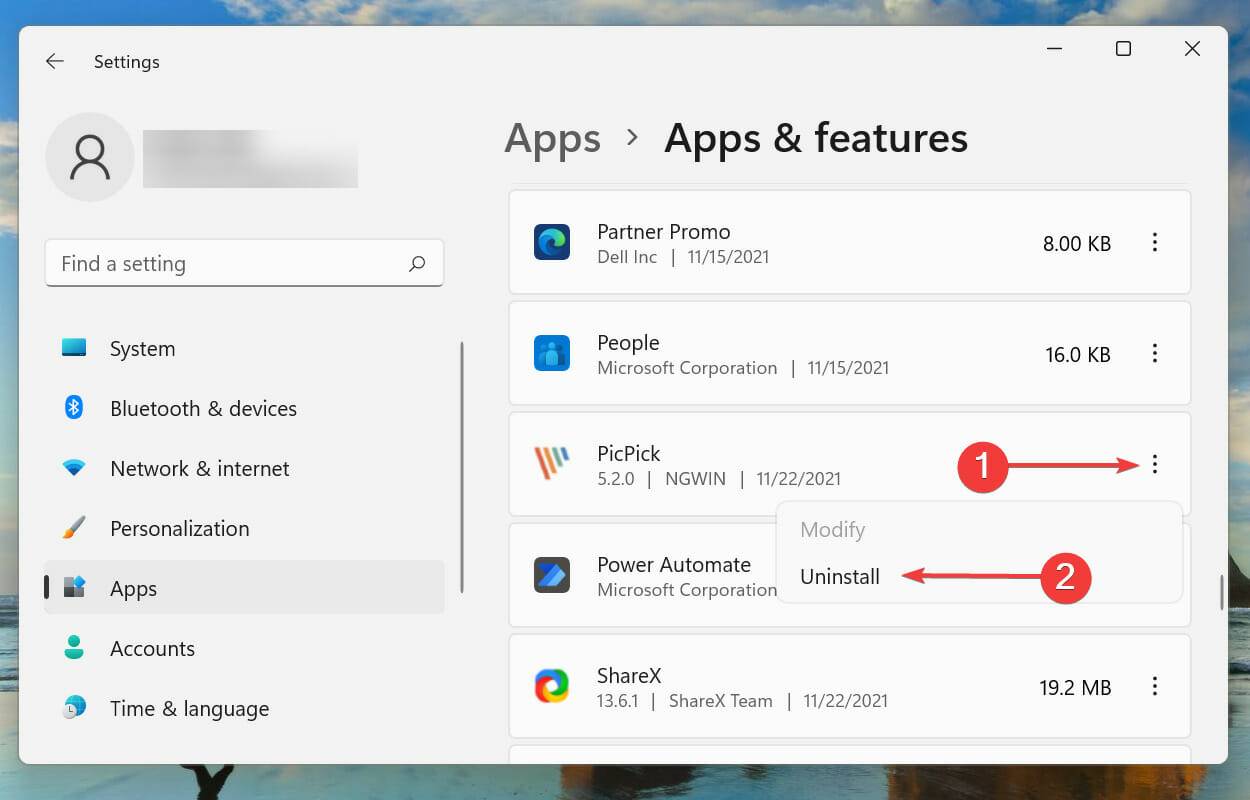1250x800 pixels.
Task: Click the System monitor icon
Action: tap(74, 348)
